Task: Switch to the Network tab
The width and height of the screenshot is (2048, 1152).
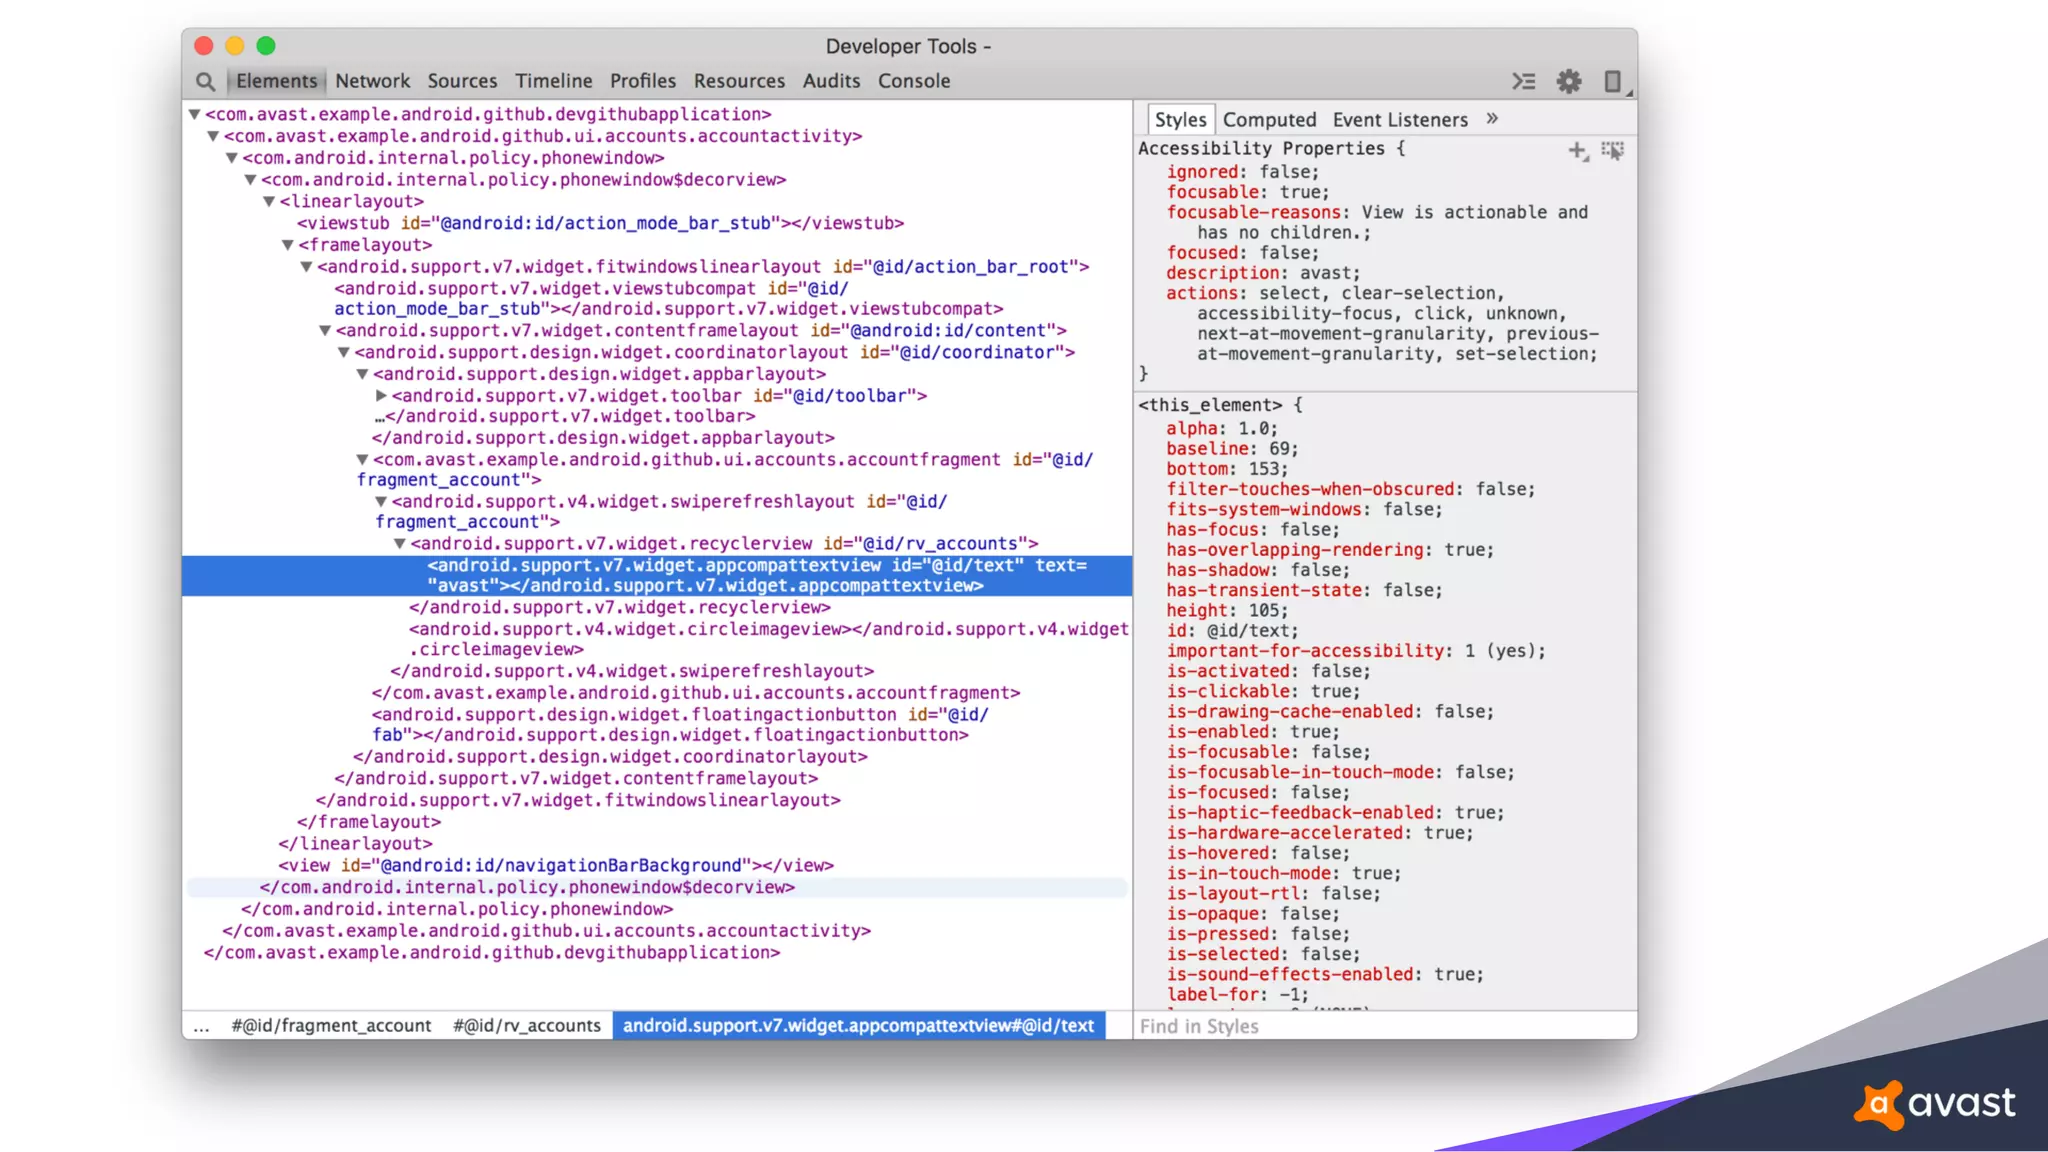Action: click(372, 81)
